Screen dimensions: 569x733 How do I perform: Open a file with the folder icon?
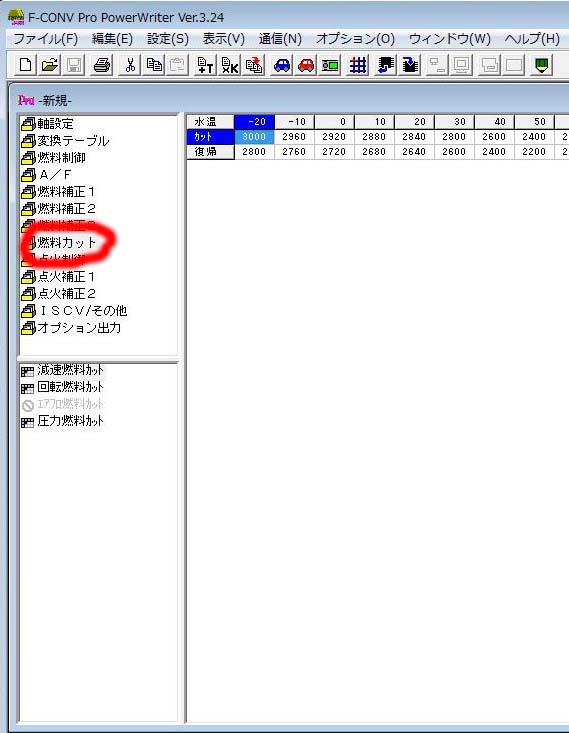tap(50, 65)
